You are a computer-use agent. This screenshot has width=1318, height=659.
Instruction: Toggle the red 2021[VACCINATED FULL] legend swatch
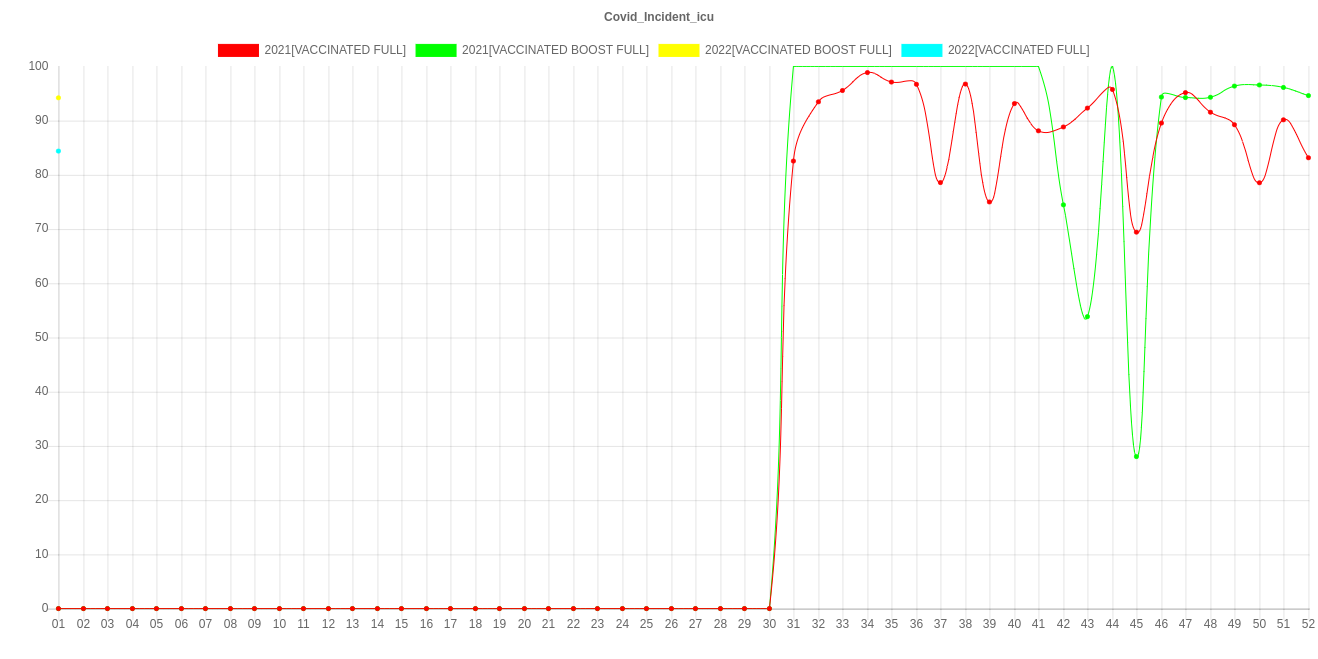(238, 50)
